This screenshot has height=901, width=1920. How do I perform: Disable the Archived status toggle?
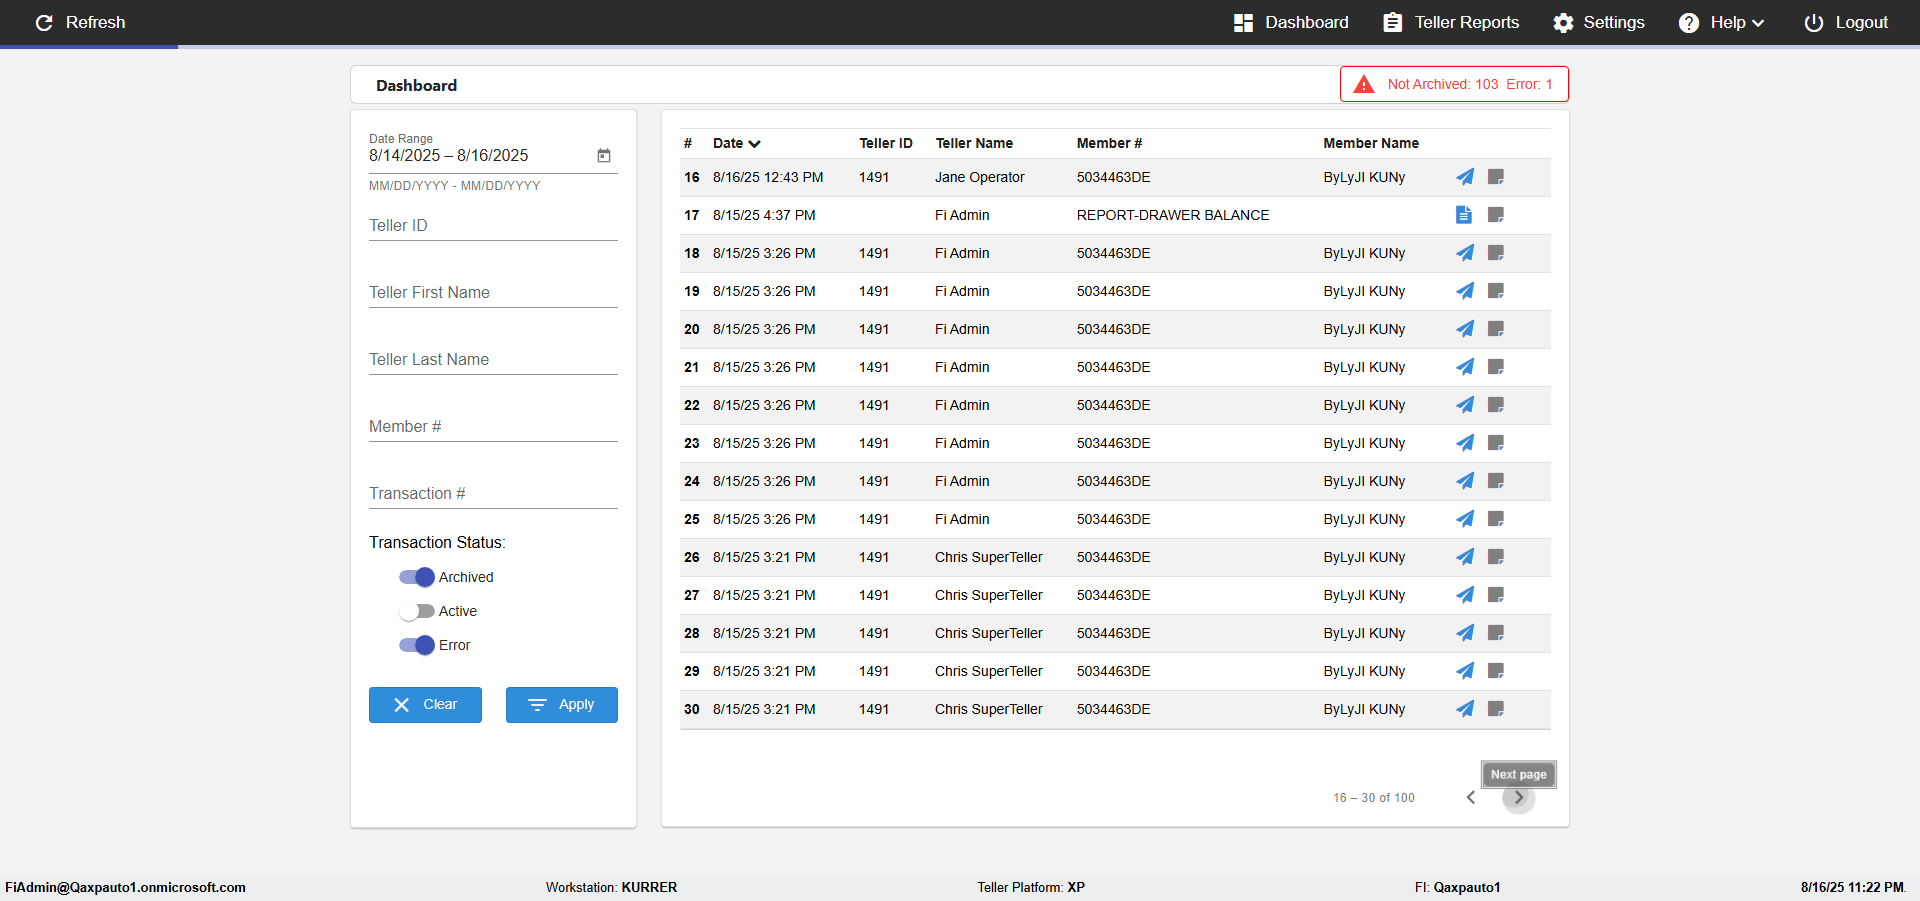tap(417, 577)
